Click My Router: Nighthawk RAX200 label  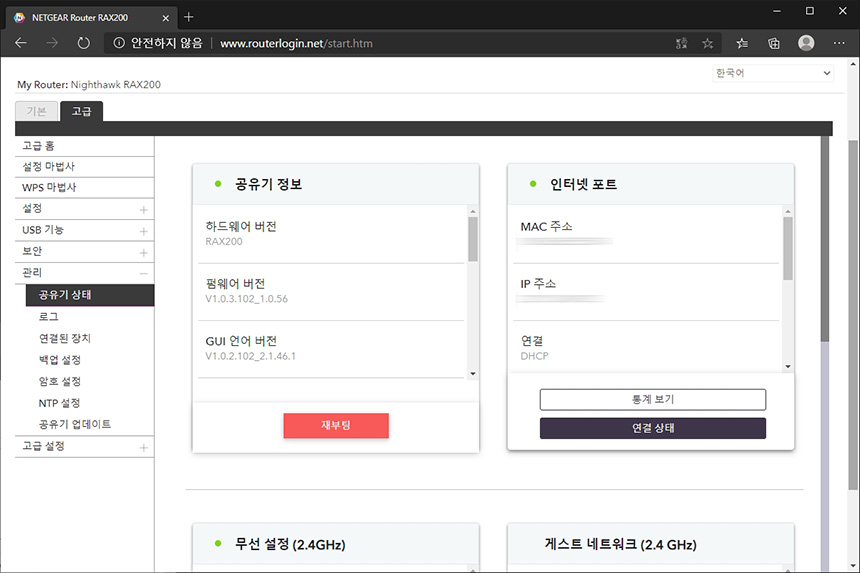point(89,84)
